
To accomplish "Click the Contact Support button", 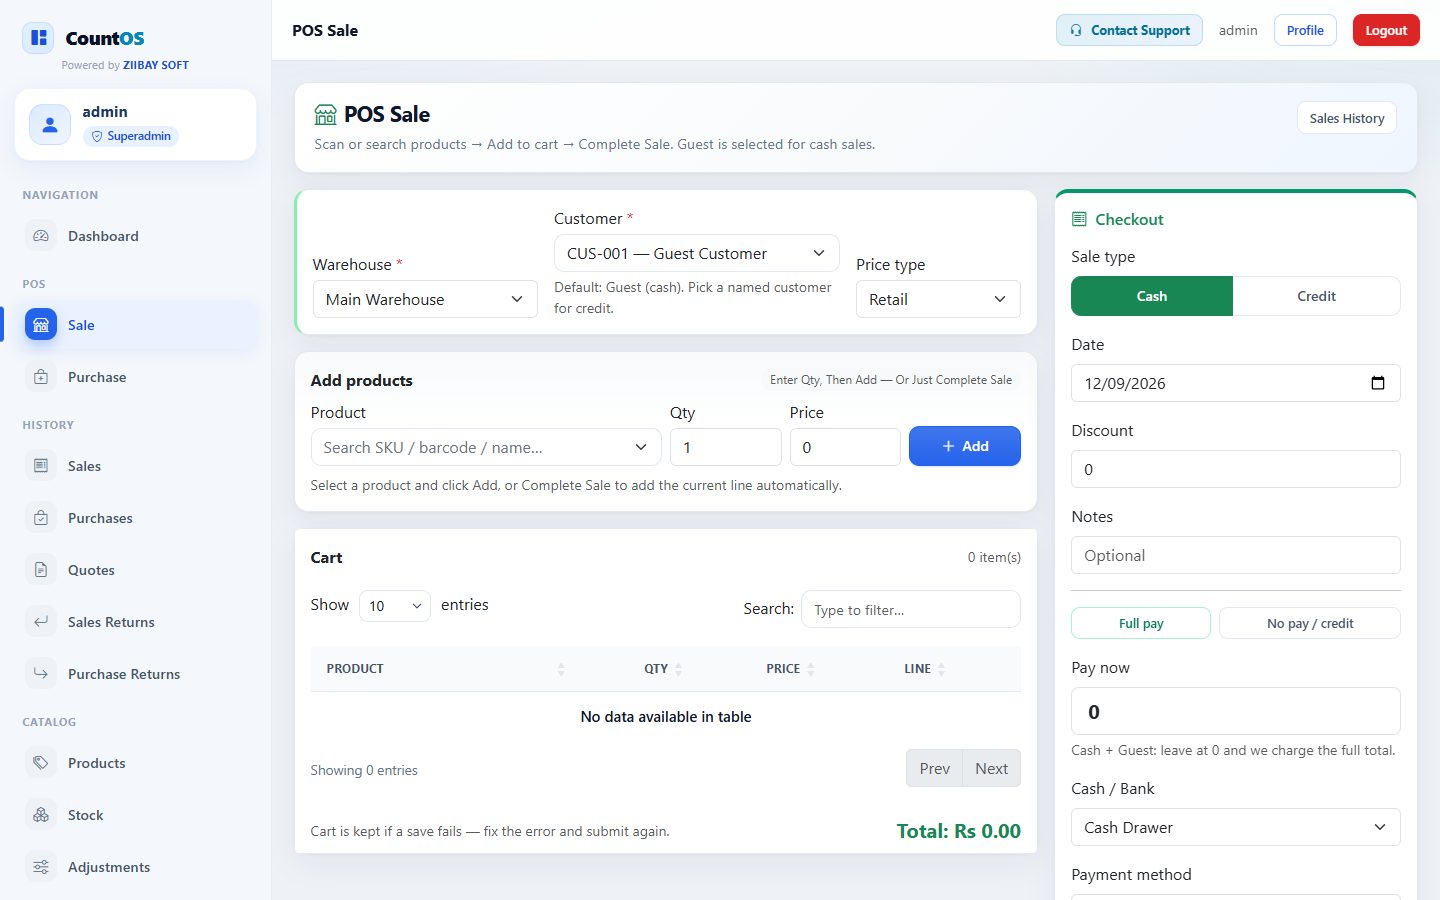I will click(1129, 30).
